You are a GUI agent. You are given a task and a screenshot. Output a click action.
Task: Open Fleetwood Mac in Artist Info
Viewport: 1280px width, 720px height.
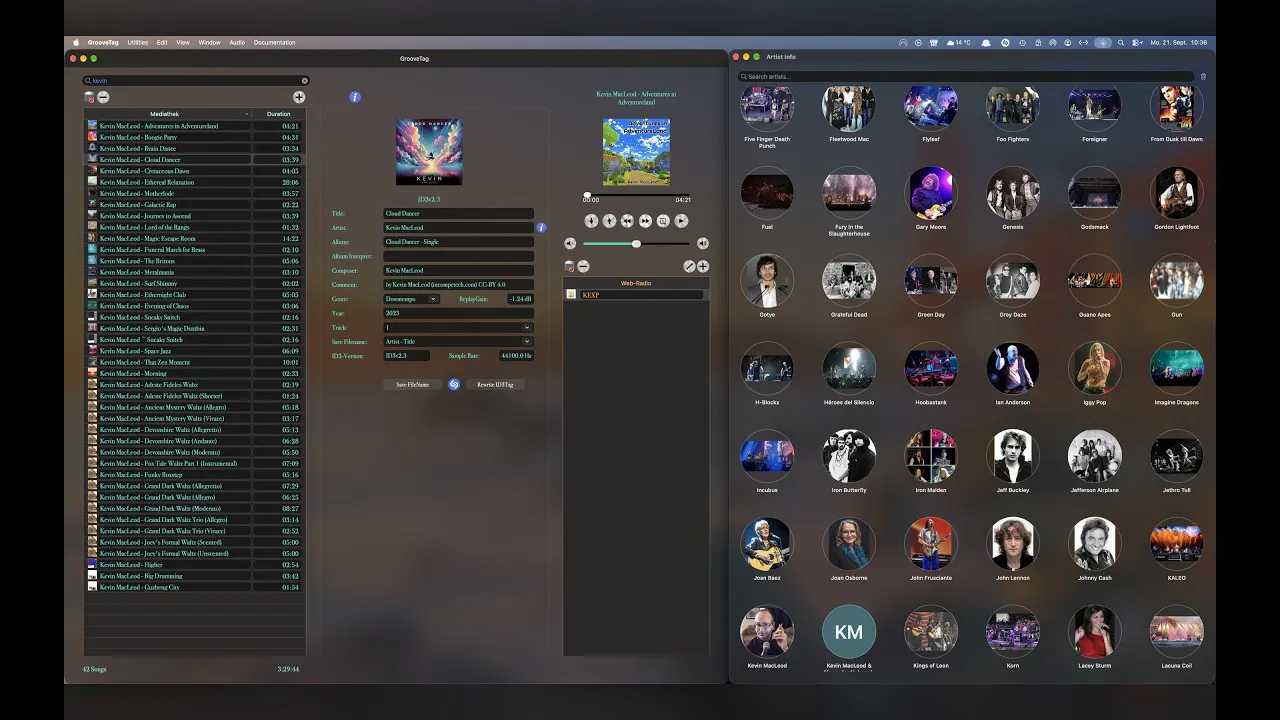click(849, 106)
